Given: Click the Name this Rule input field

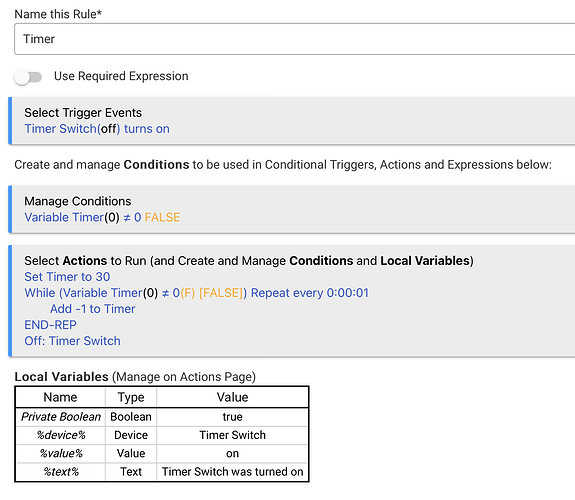Looking at the screenshot, I should pyautogui.click(x=294, y=39).
